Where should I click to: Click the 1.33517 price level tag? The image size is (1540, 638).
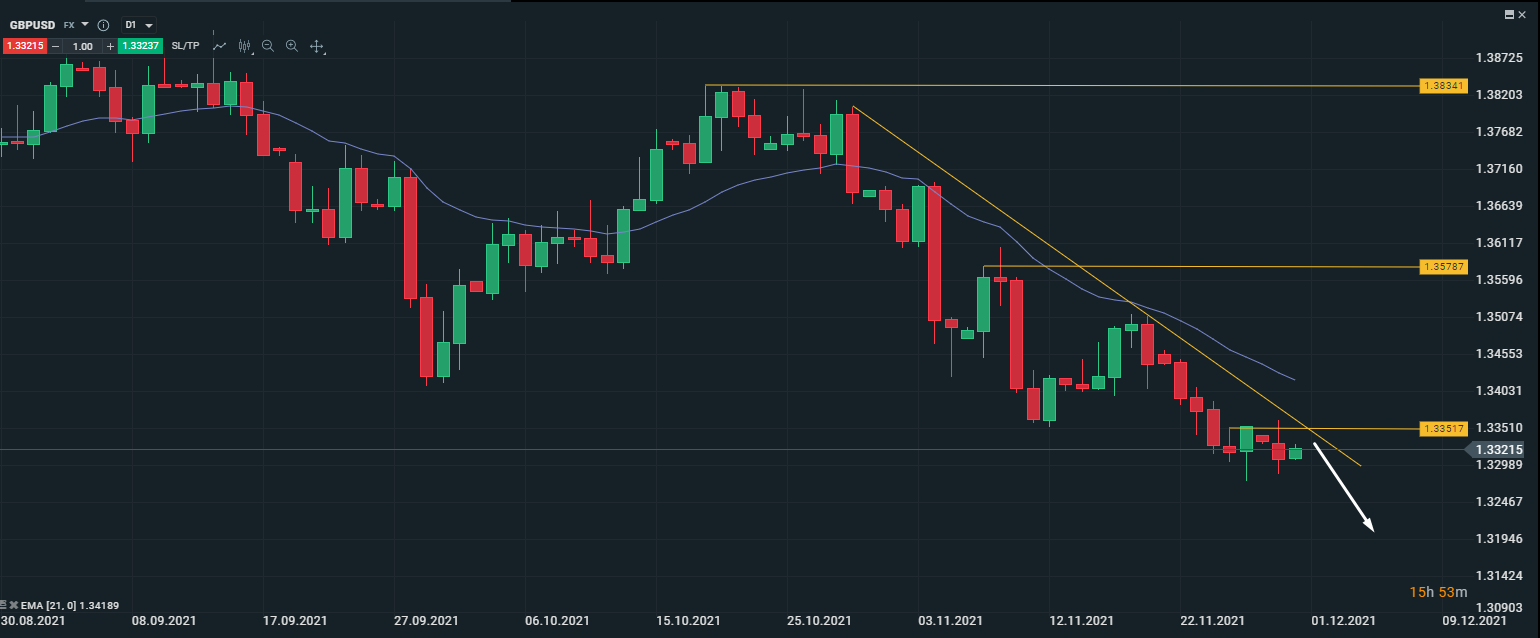1443,429
